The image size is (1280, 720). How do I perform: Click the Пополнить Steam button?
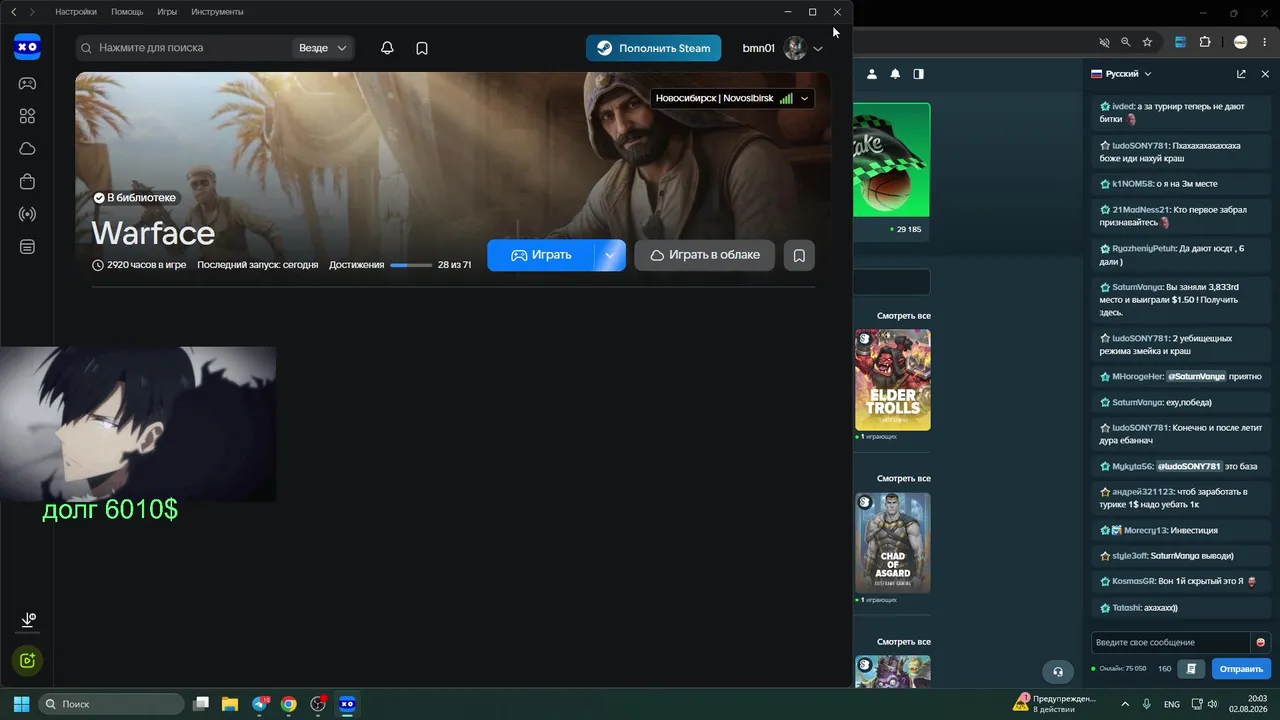click(654, 48)
